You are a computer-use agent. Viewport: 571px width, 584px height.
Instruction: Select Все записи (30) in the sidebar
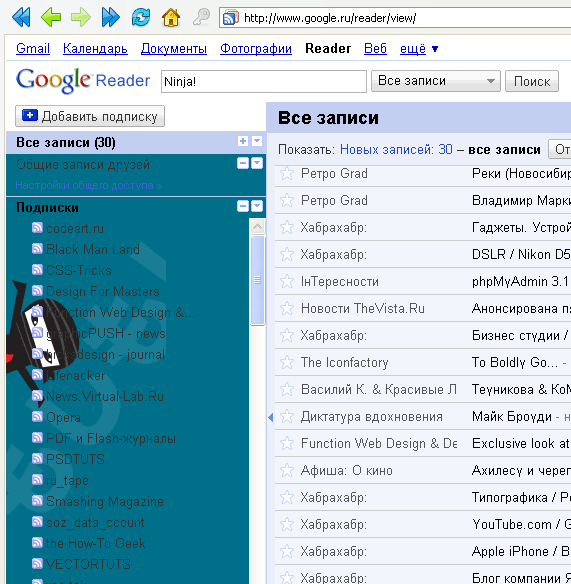[66, 142]
